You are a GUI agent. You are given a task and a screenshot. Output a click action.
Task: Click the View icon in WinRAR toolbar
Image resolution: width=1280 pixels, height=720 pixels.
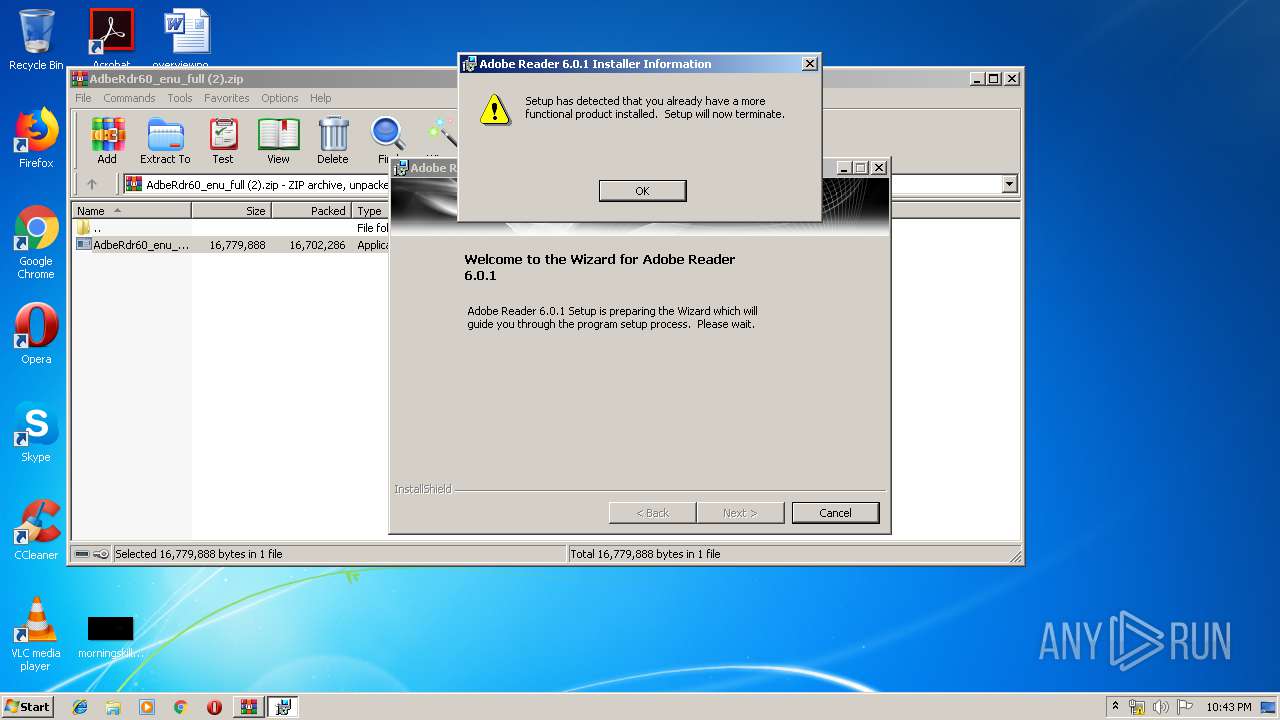(278, 141)
